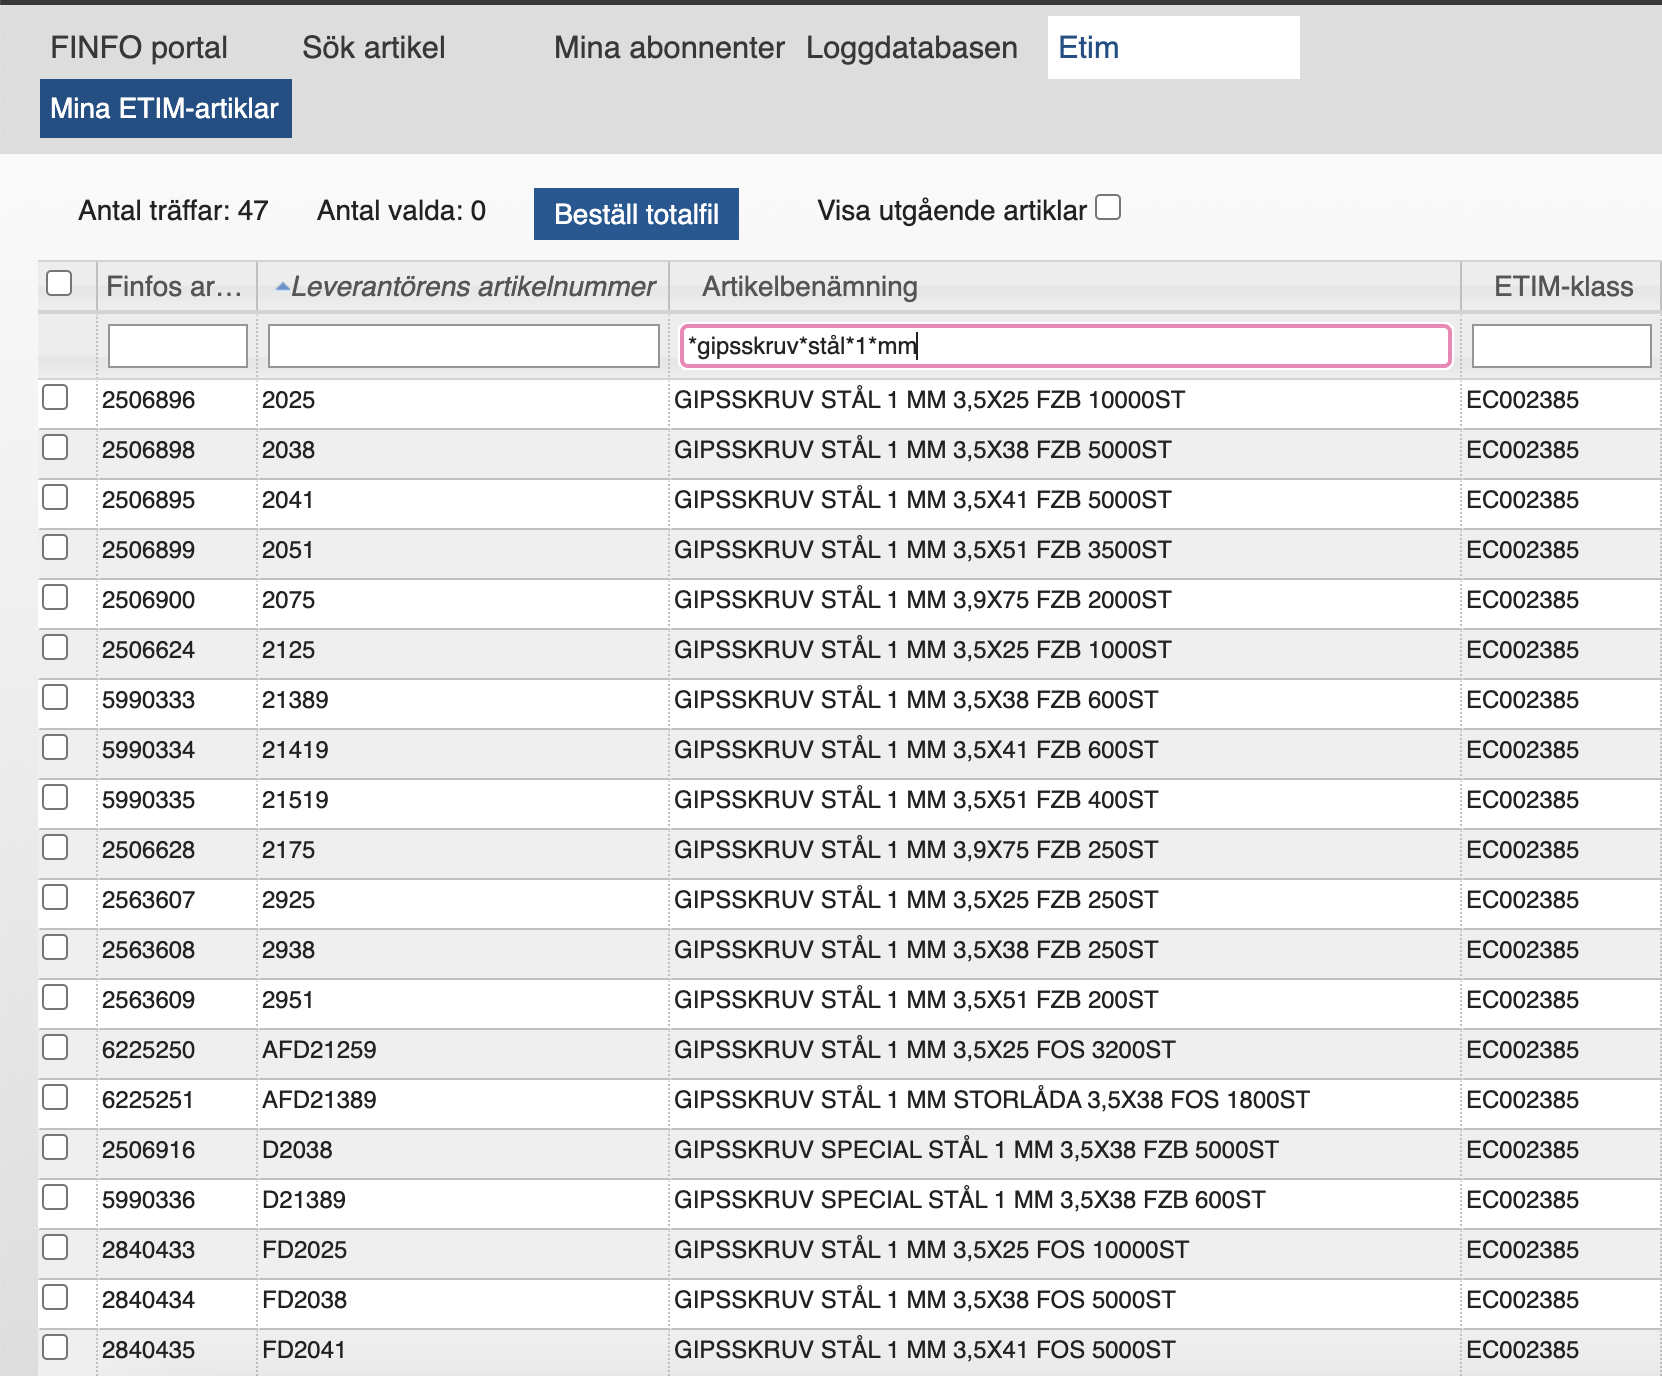The width and height of the screenshot is (1662, 1376).
Task: Sort by ETIM-klass column header
Action: pos(1563,287)
